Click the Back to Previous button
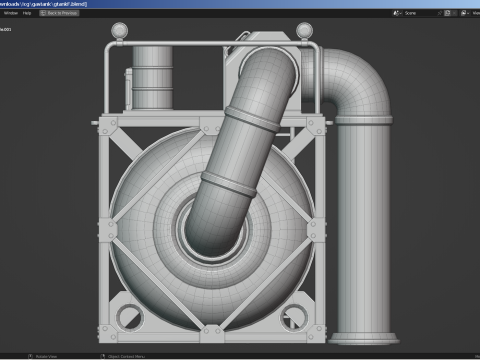Image resolution: width=480 pixels, height=360 pixels. 59,13
